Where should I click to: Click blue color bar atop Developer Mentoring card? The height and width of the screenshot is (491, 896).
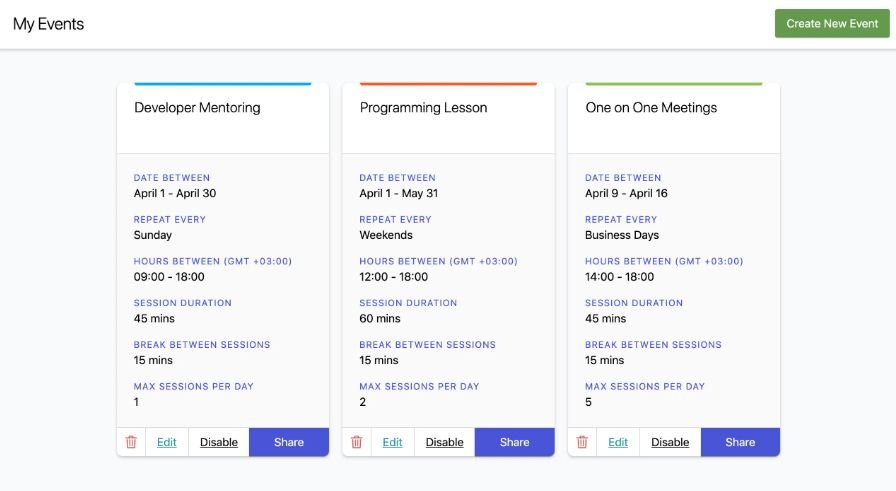[x=223, y=83]
